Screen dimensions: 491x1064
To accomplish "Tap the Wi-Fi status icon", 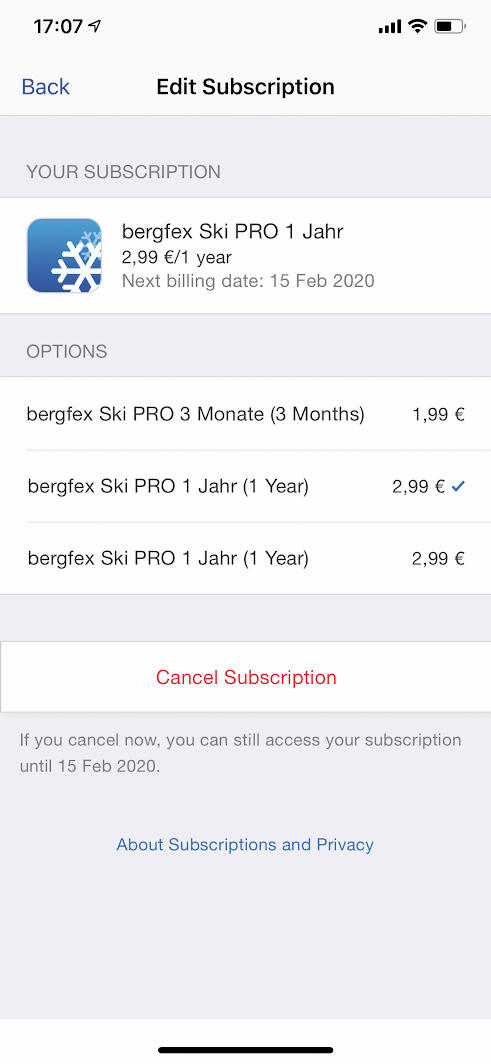I will pos(417,26).
